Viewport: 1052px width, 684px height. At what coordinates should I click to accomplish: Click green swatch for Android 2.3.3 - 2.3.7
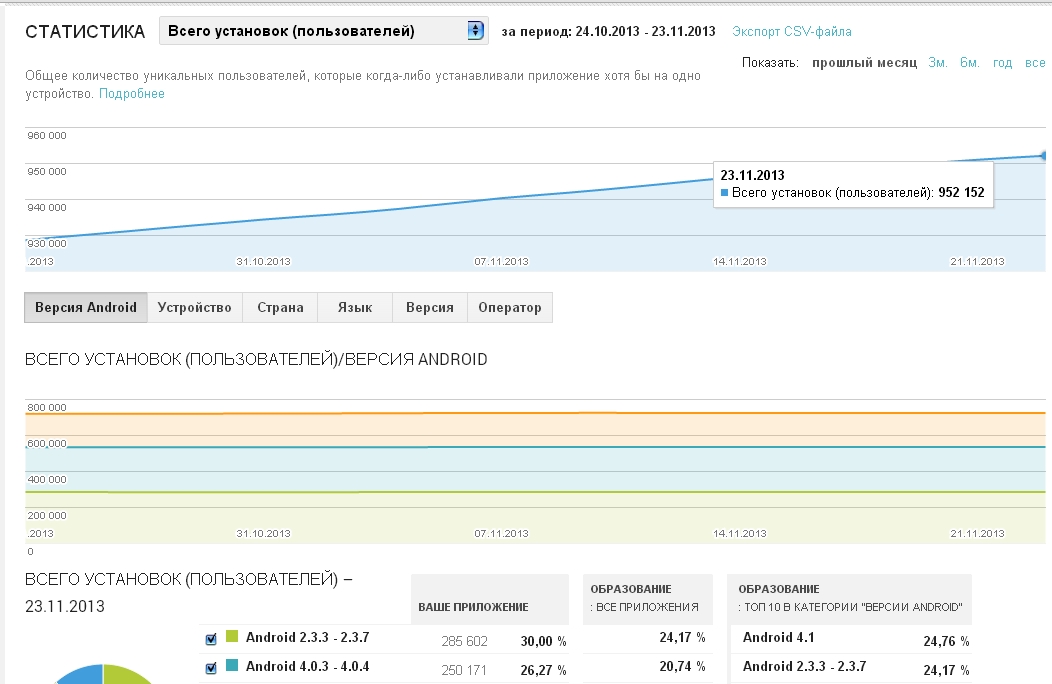(x=232, y=636)
